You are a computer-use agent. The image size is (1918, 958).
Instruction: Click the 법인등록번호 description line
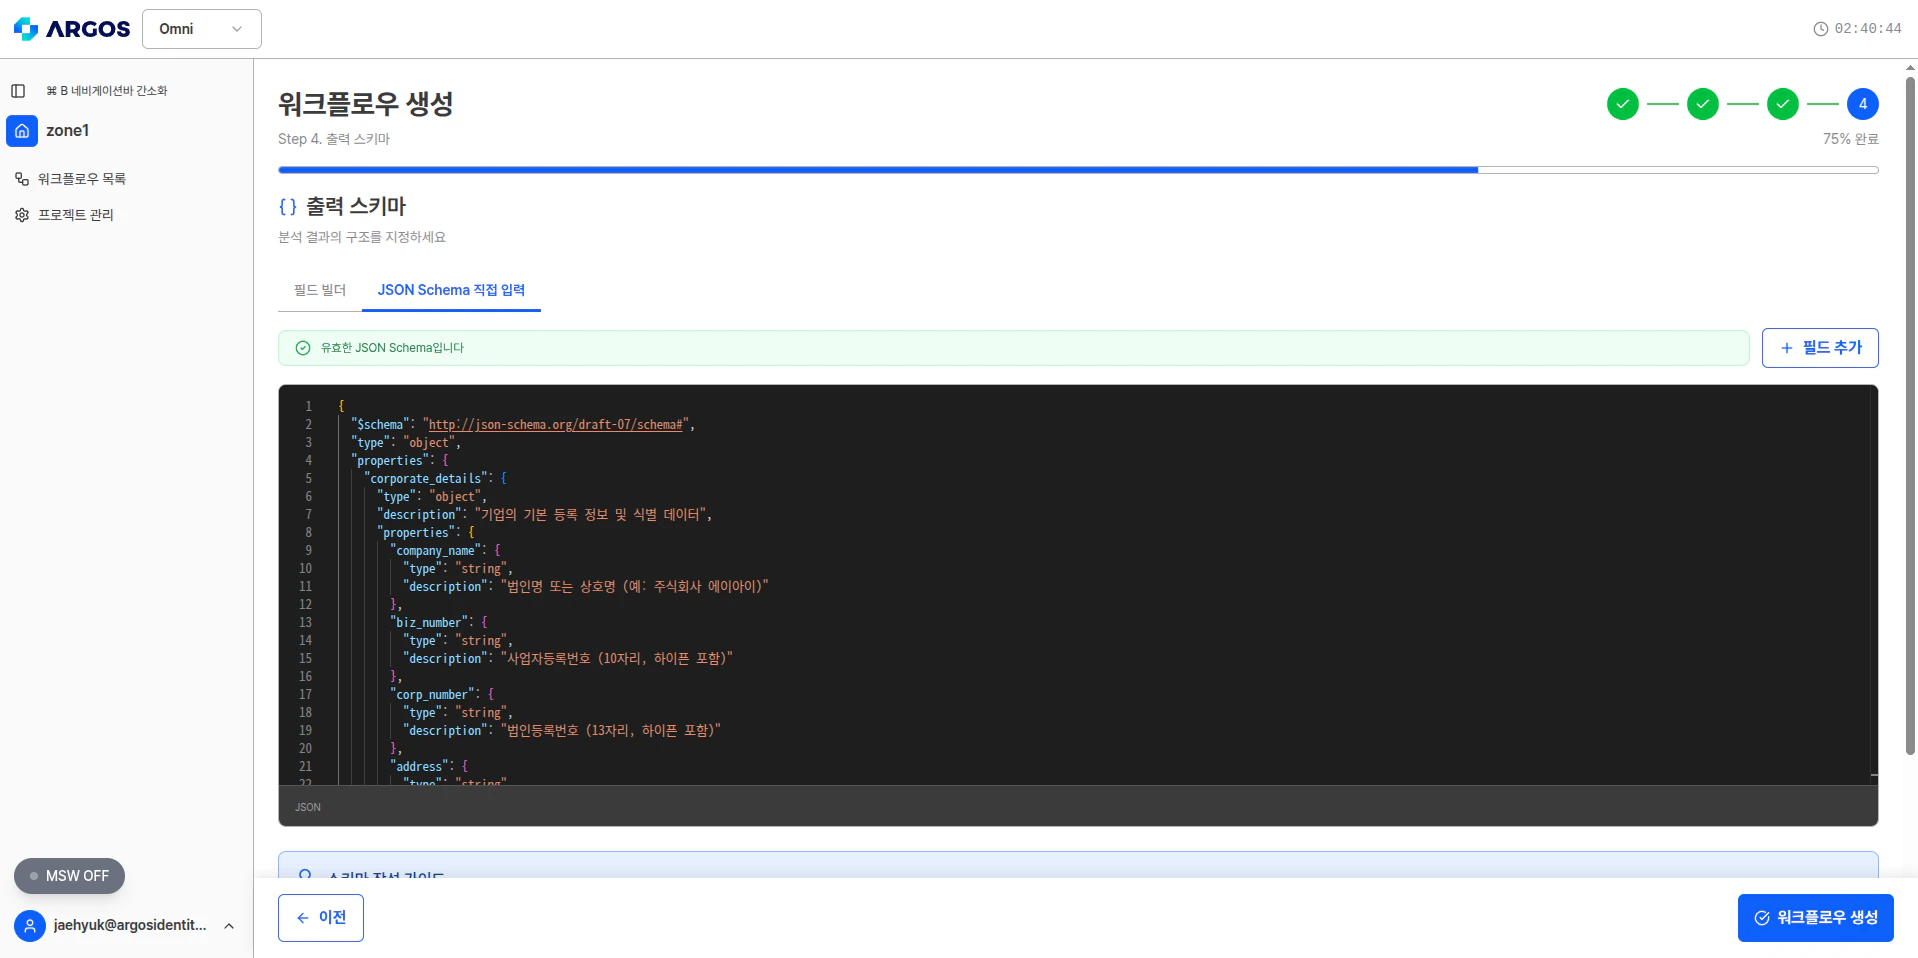[562, 731]
